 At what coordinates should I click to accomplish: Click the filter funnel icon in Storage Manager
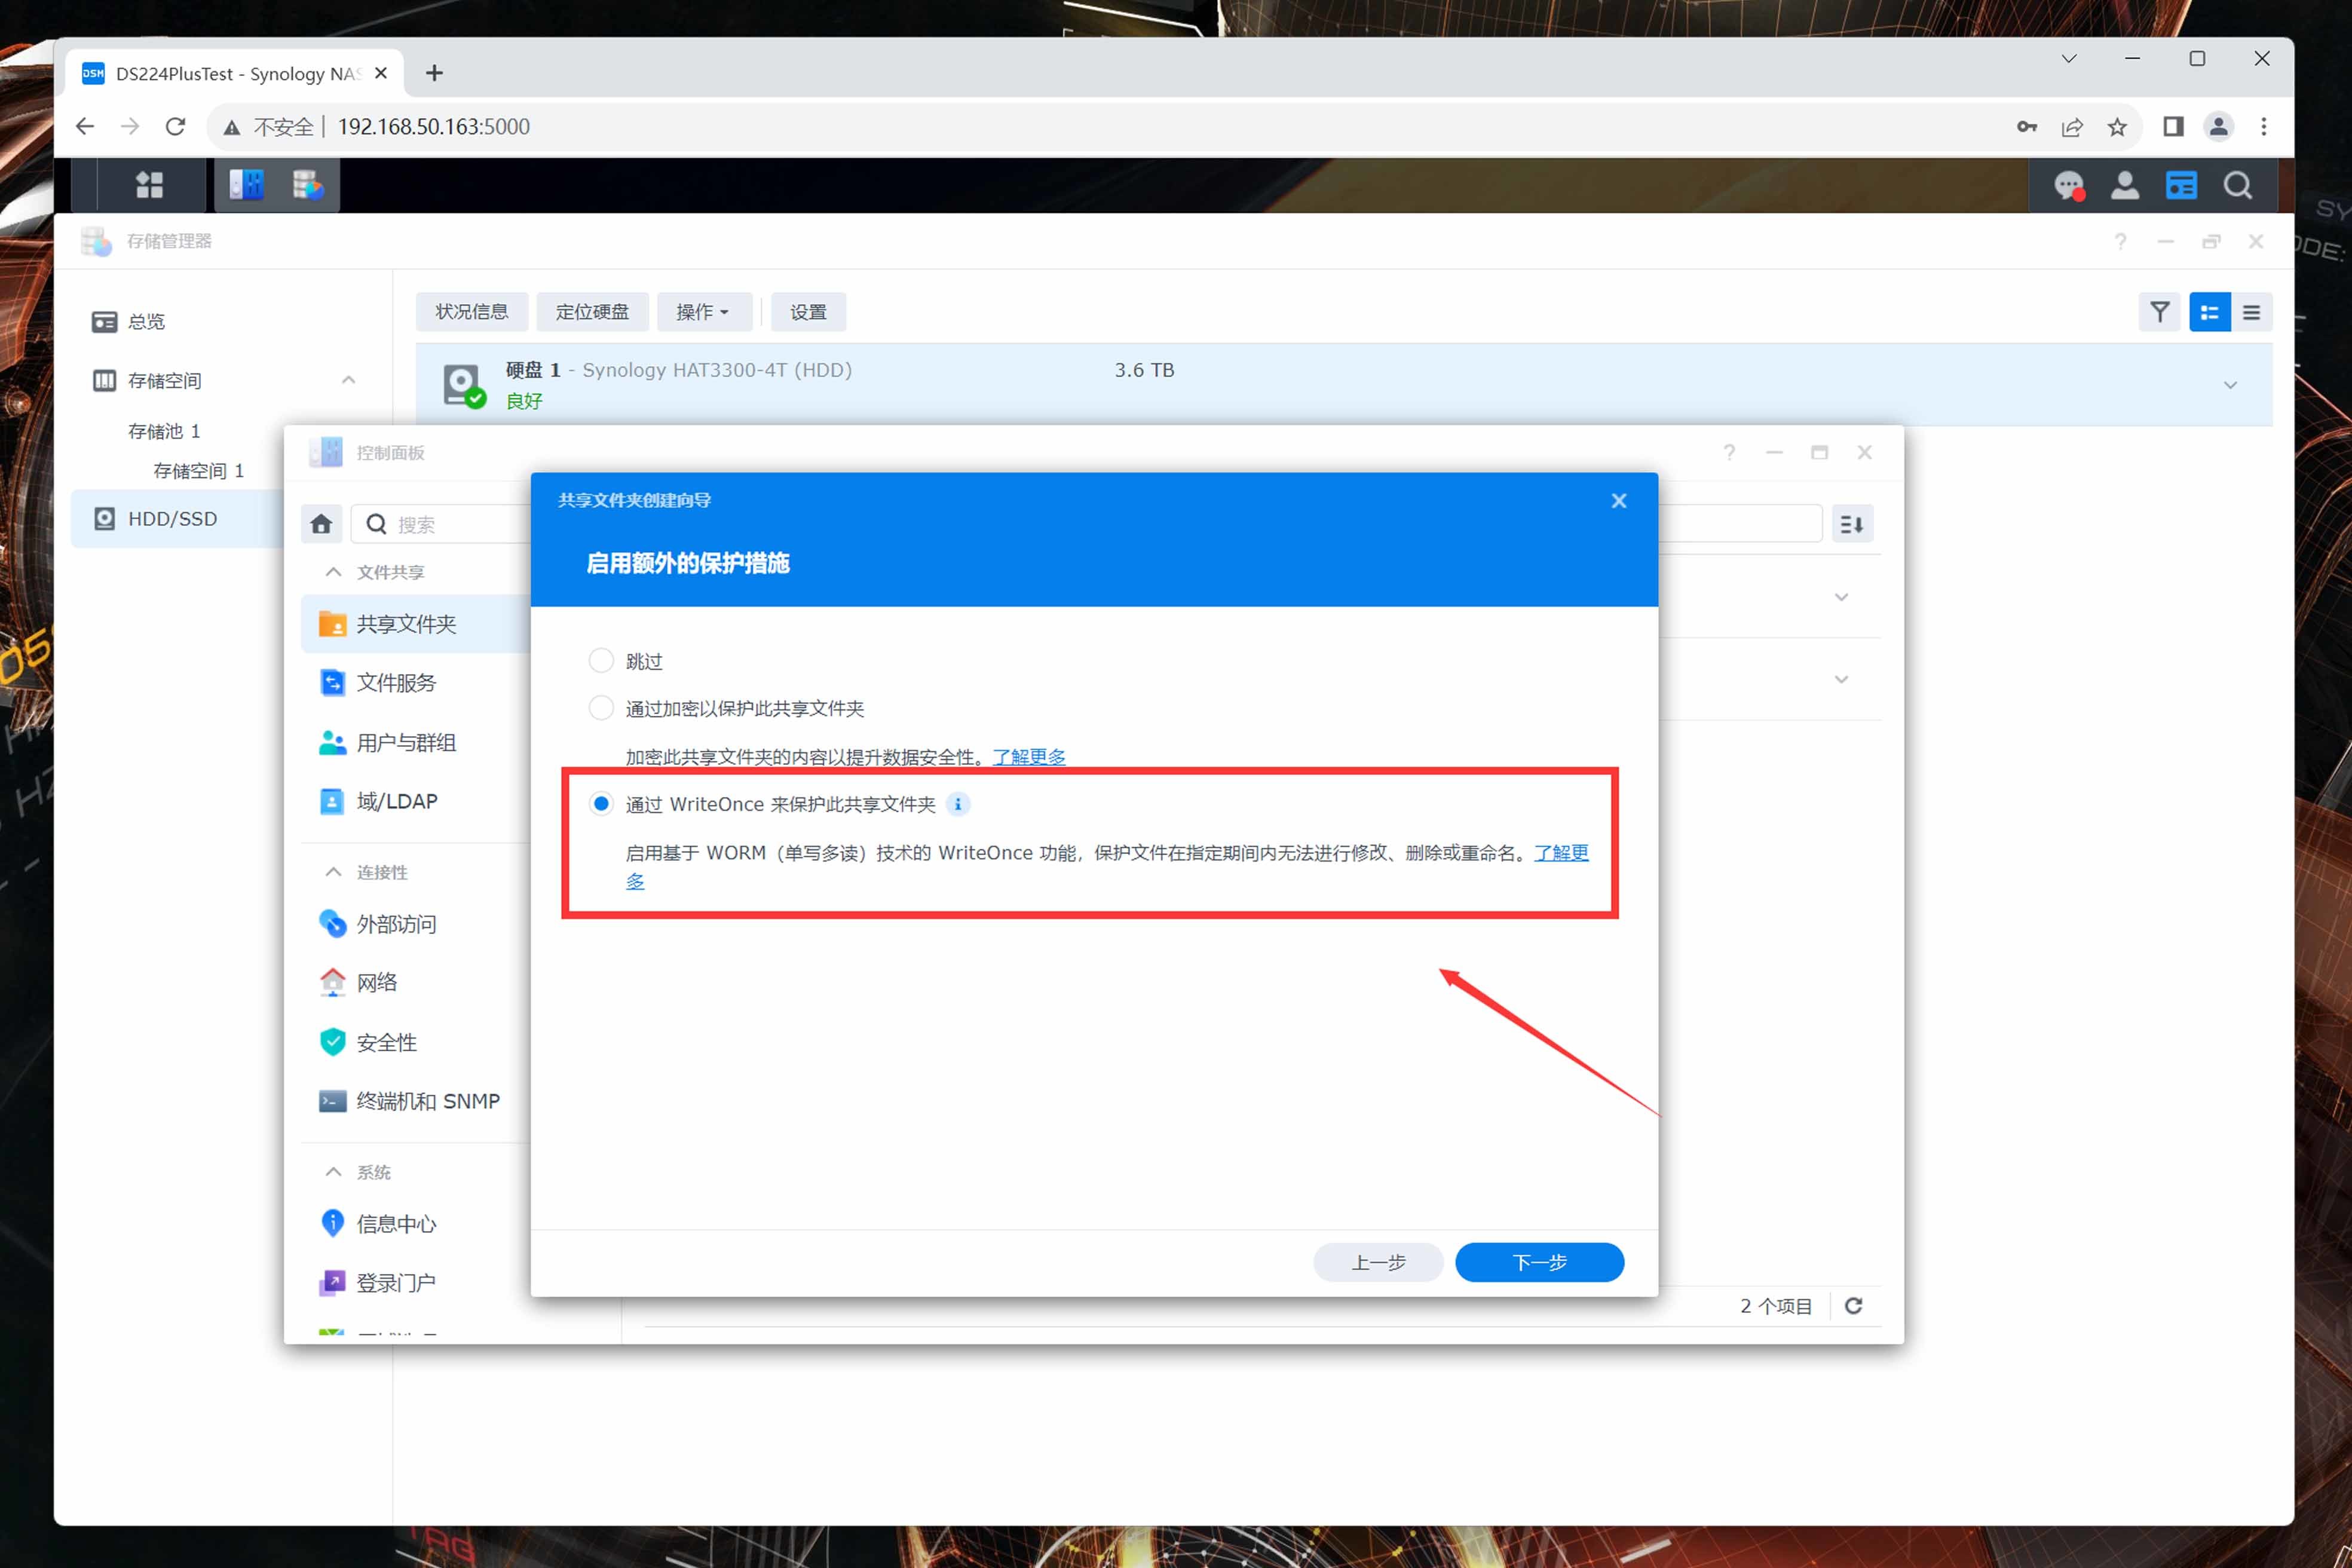[2159, 312]
